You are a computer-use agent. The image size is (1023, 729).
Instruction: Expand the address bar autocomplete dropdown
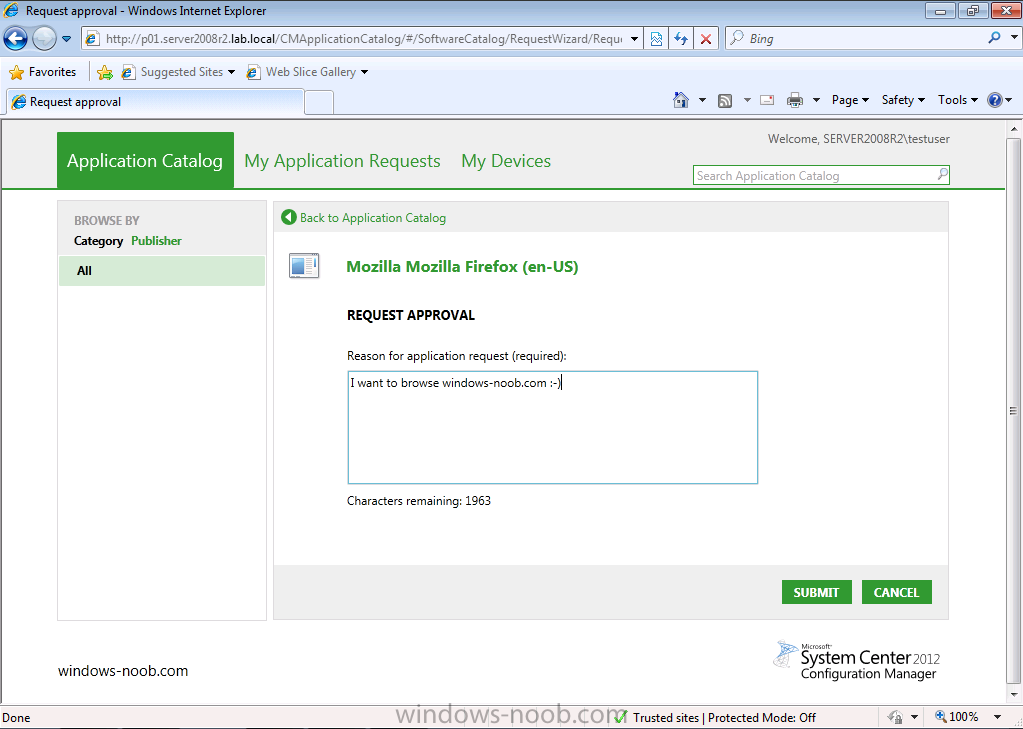coord(634,39)
